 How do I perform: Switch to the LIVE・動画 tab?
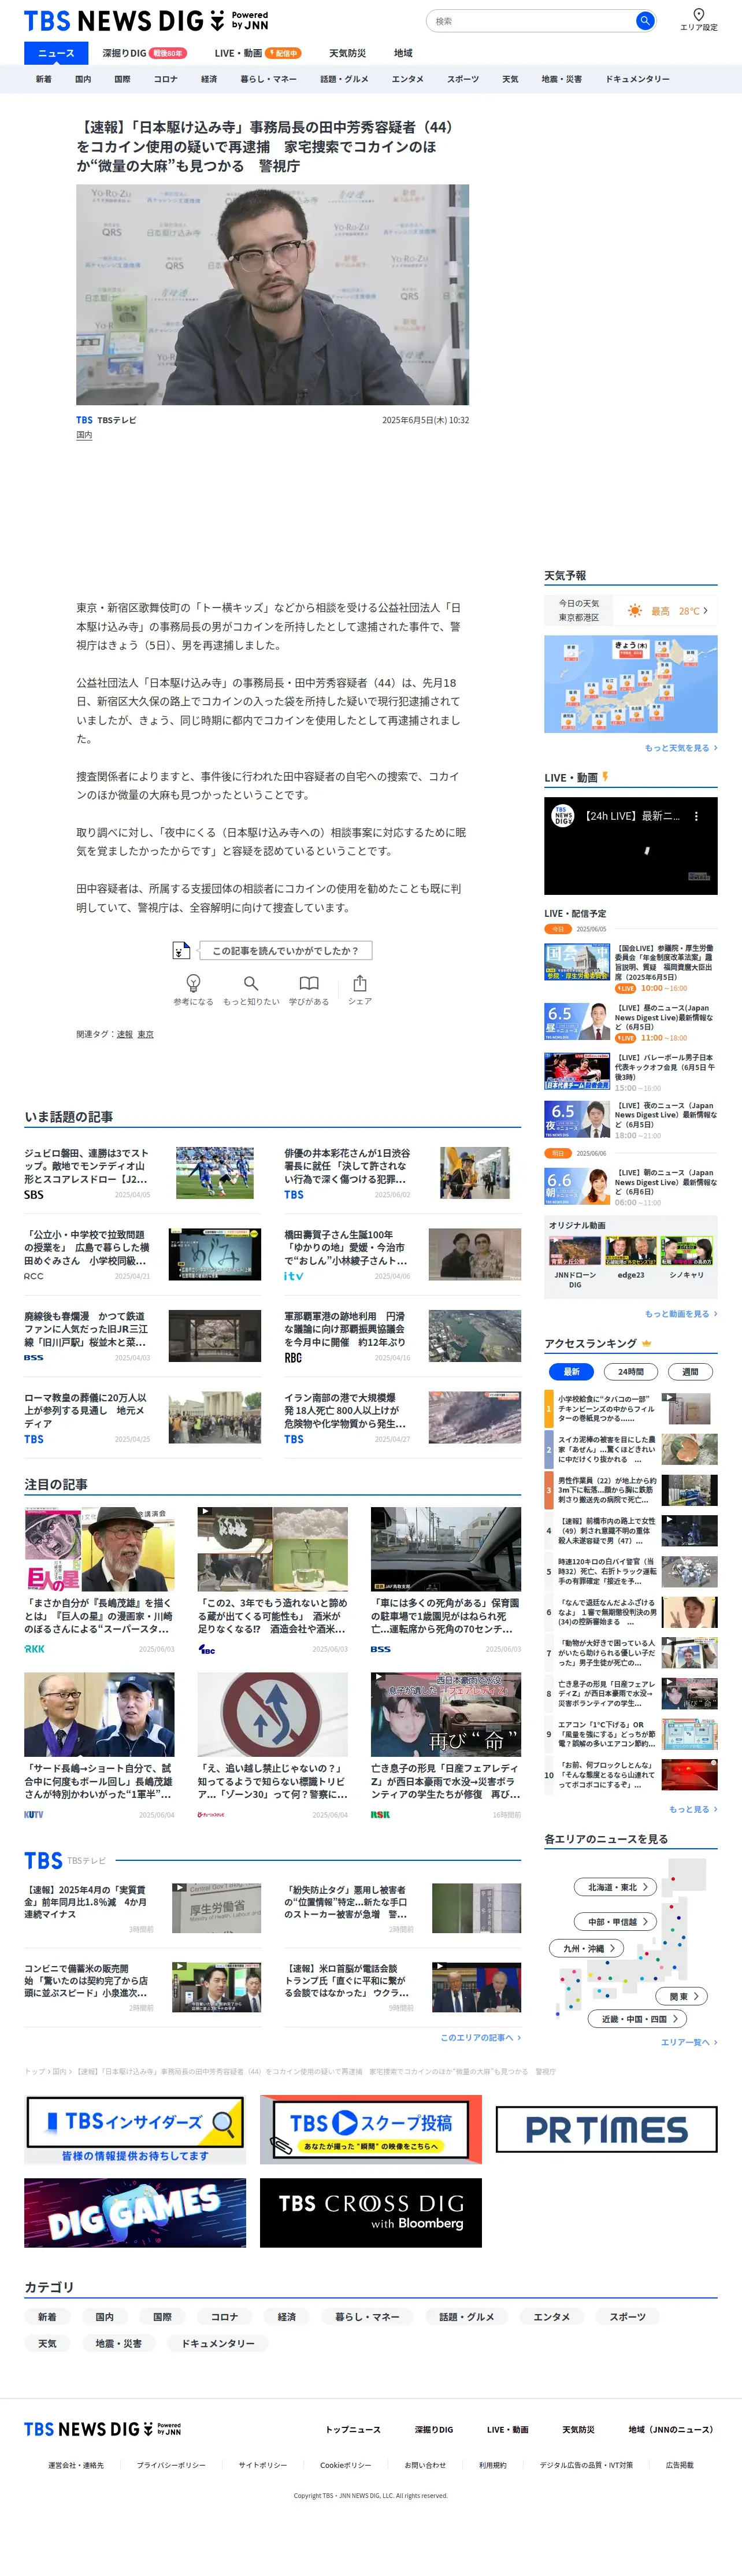tap(257, 53)
